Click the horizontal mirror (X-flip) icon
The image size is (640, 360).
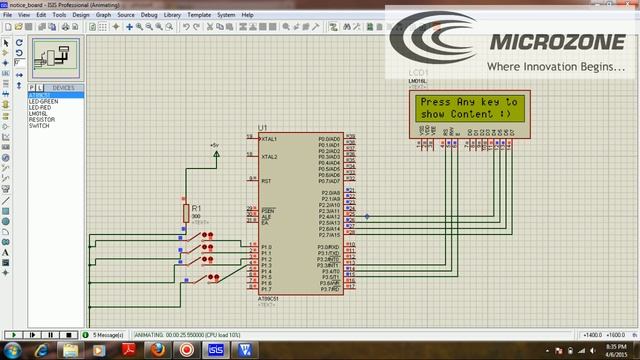[19, 75]
